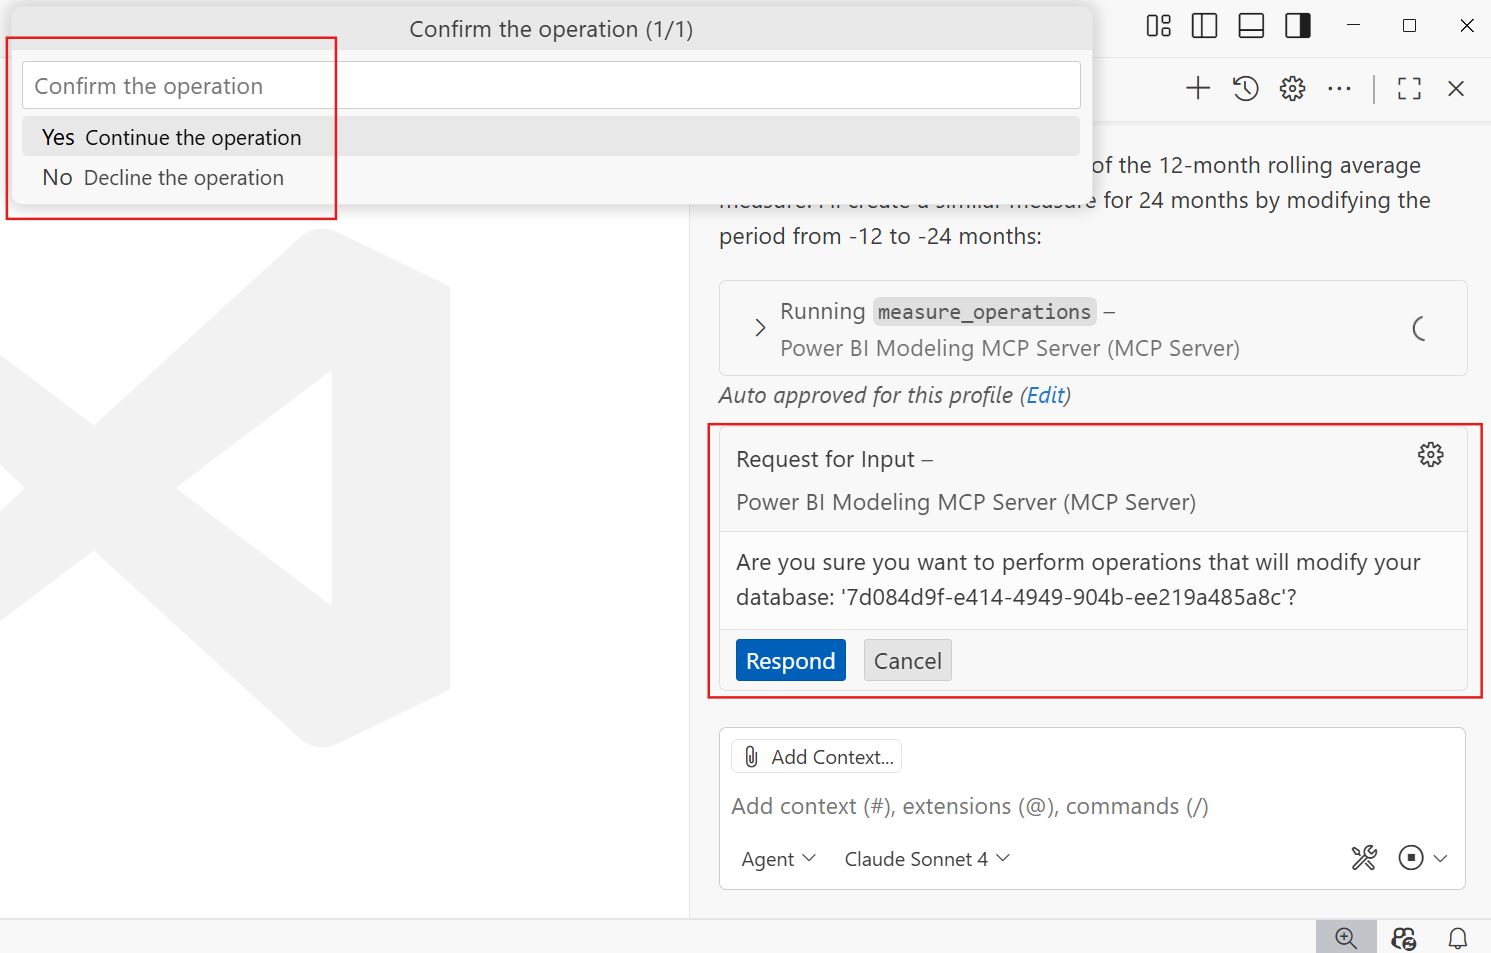This screenshot has width=1491, height=953.
Task: Attach a file with the paperclip icon
Action: [x=751, y=756]
